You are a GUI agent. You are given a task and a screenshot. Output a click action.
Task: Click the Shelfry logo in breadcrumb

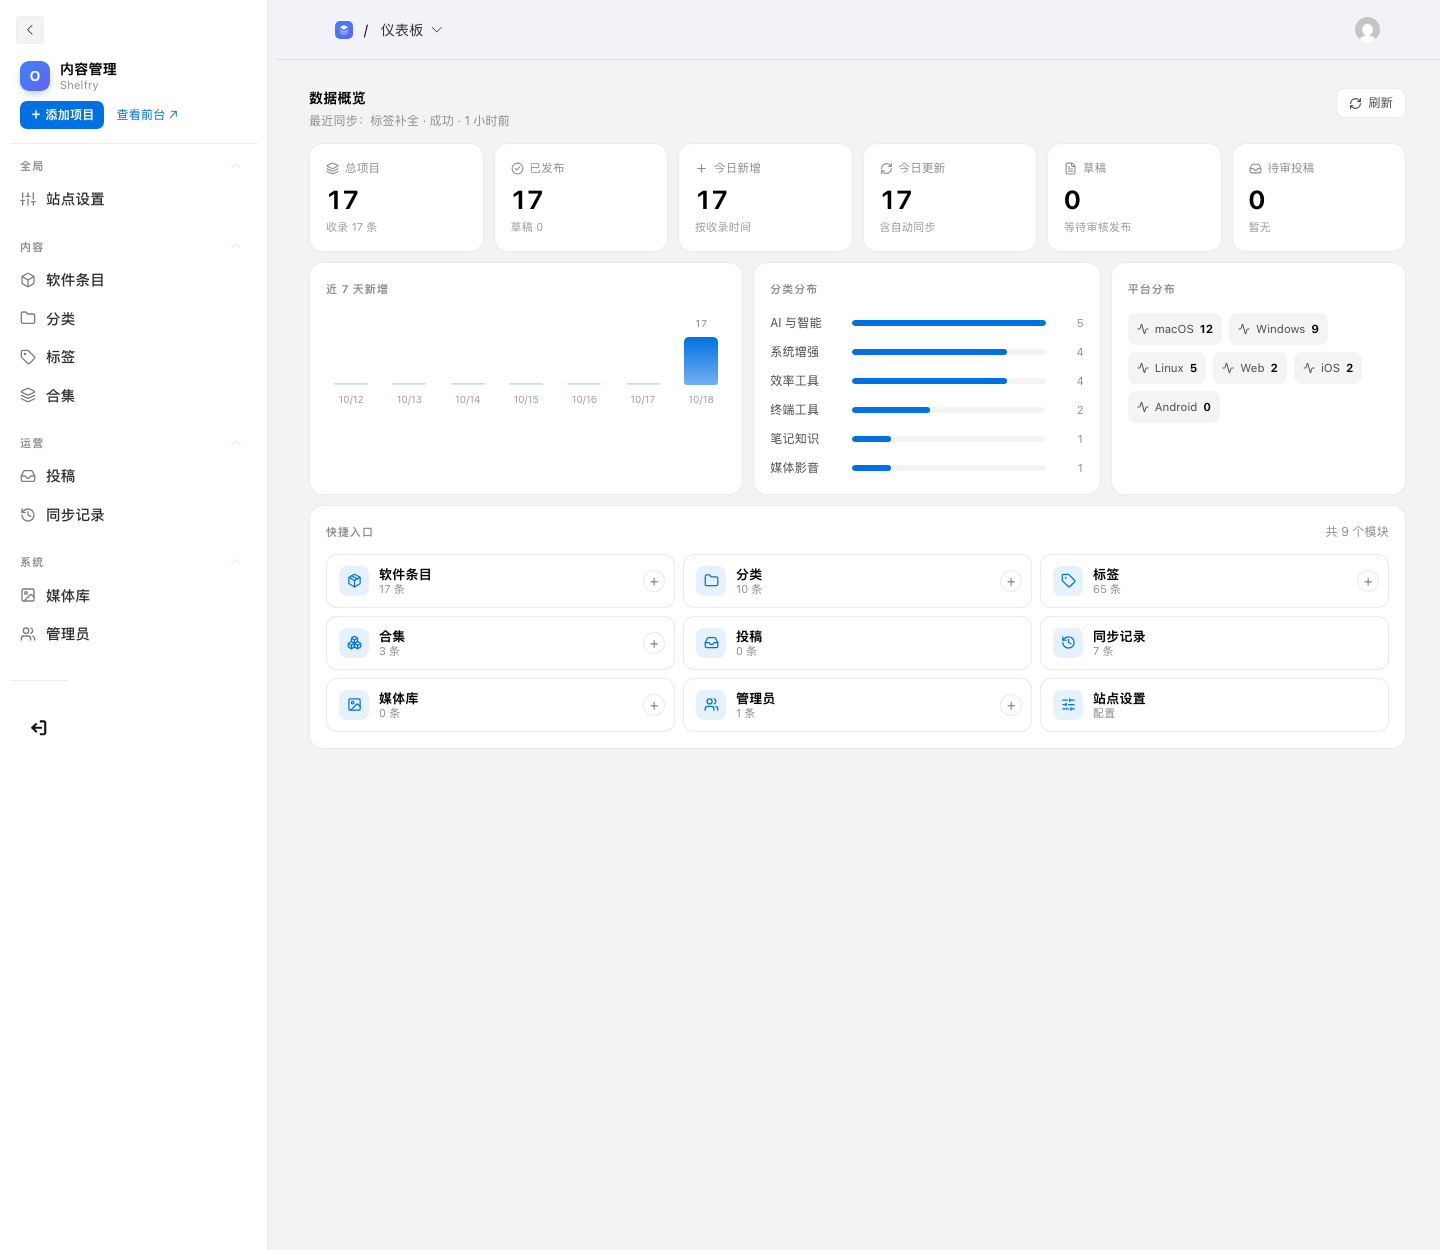[x=344, y=30]
